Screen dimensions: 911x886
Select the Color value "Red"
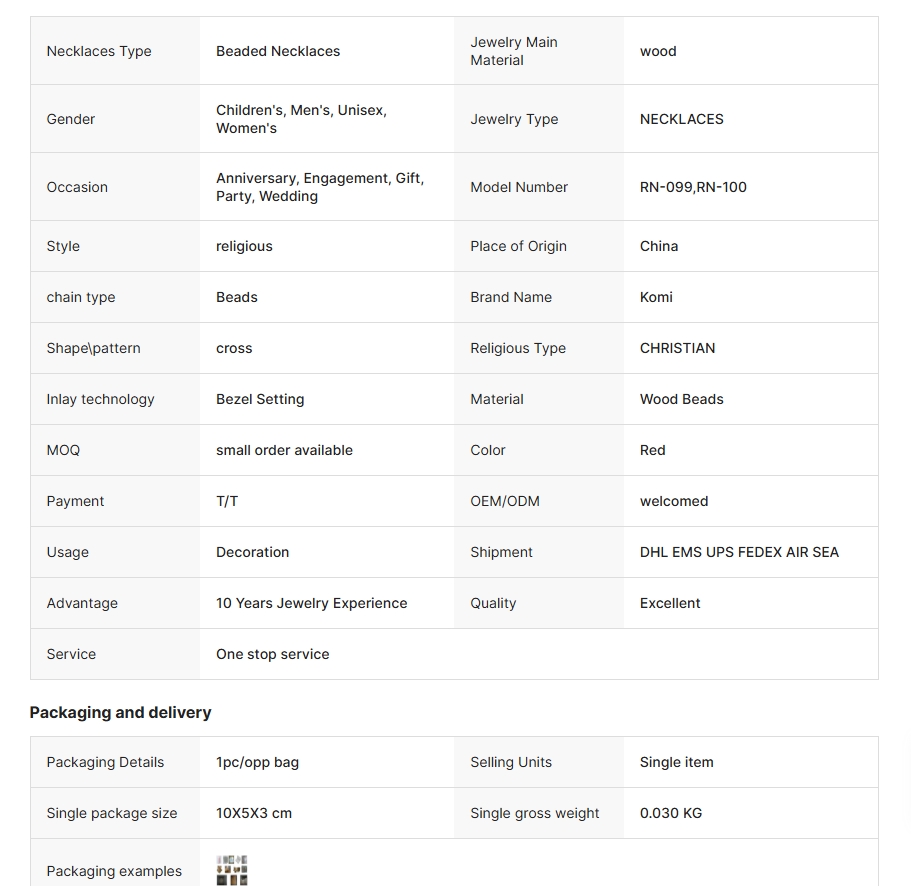pos(652,450)
